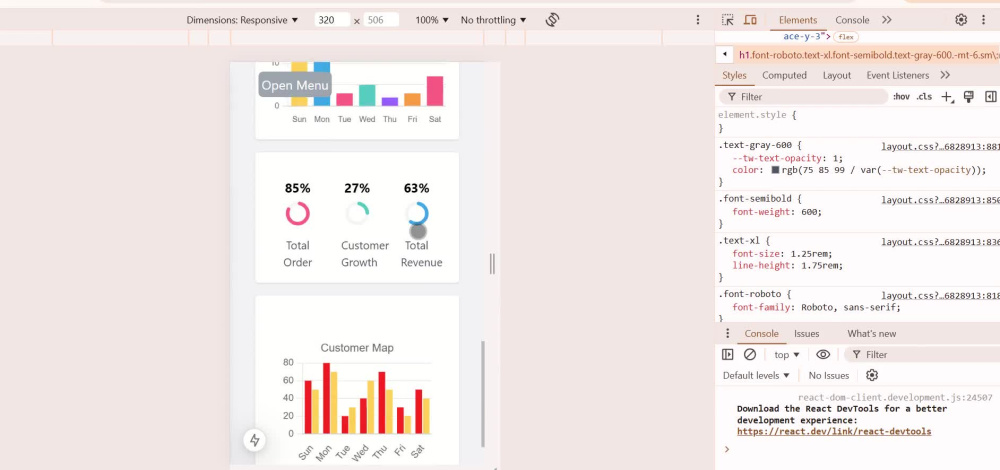Show the console sidebar icon
Viewport: 1000px width, 470px height.
(x=728, y=355)
